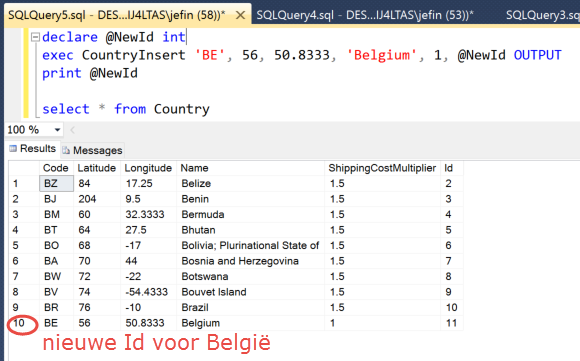Open the 100 % zoom dropdown
This screenshot has width=580, height=361.
pos(57,130)
